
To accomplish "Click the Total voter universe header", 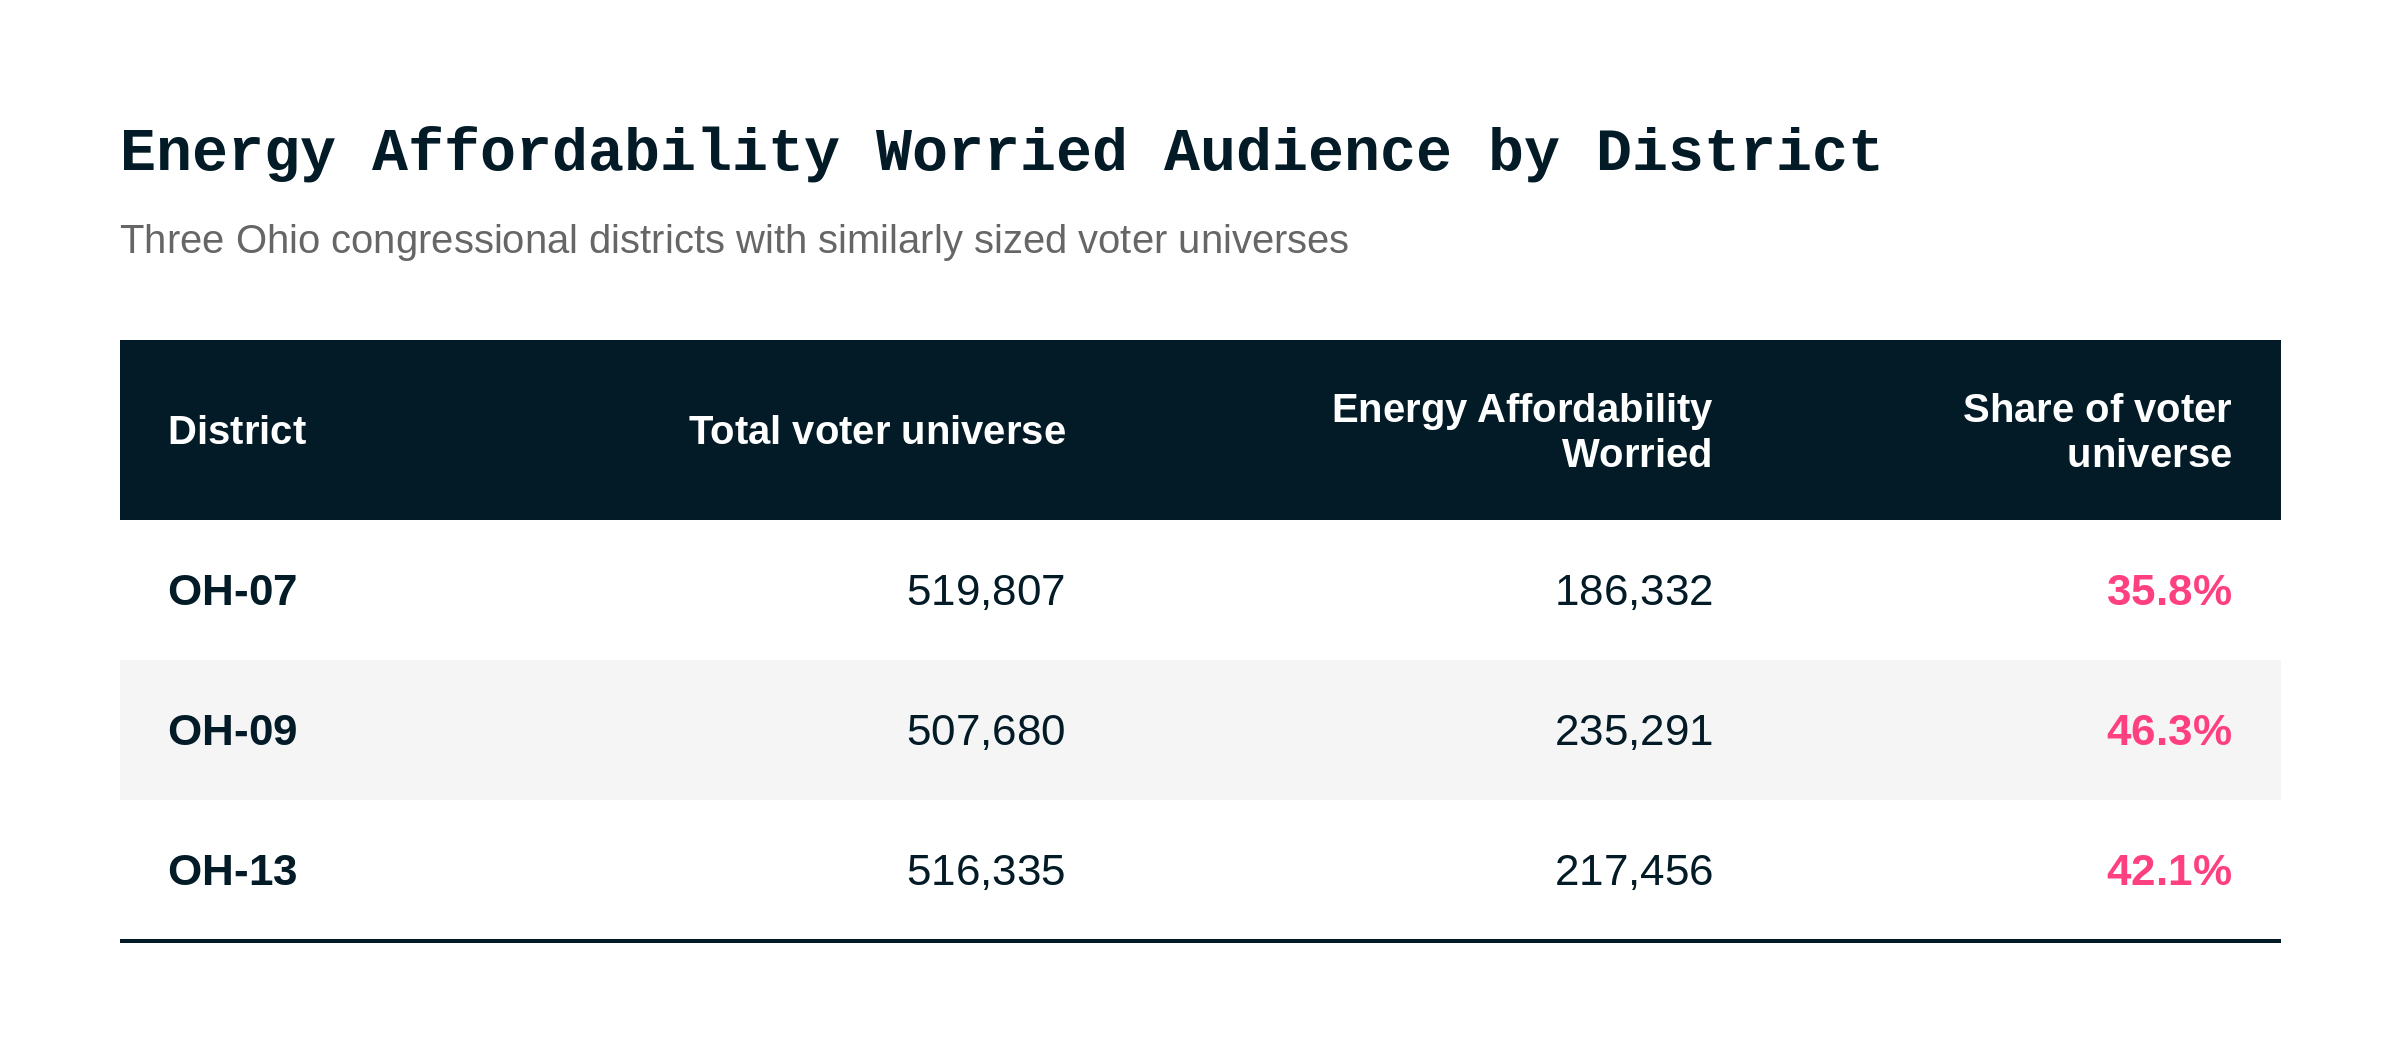I will [877, 431].
